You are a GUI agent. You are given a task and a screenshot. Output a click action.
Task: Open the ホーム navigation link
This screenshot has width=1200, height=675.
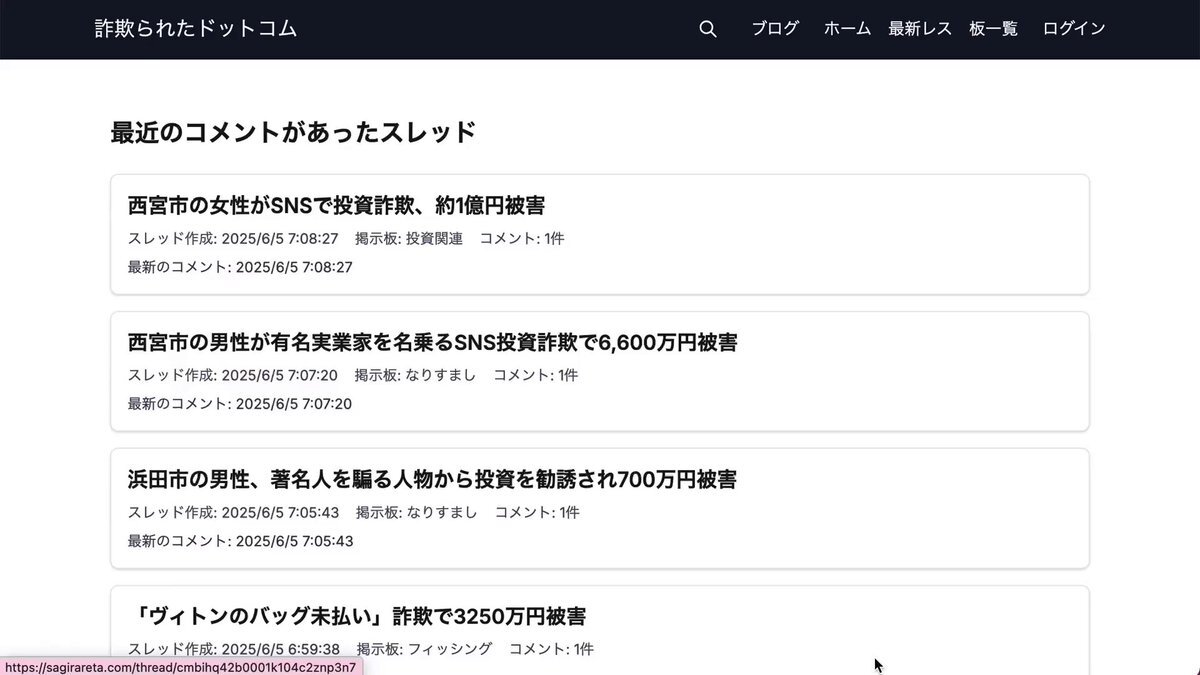pos(847,29)
